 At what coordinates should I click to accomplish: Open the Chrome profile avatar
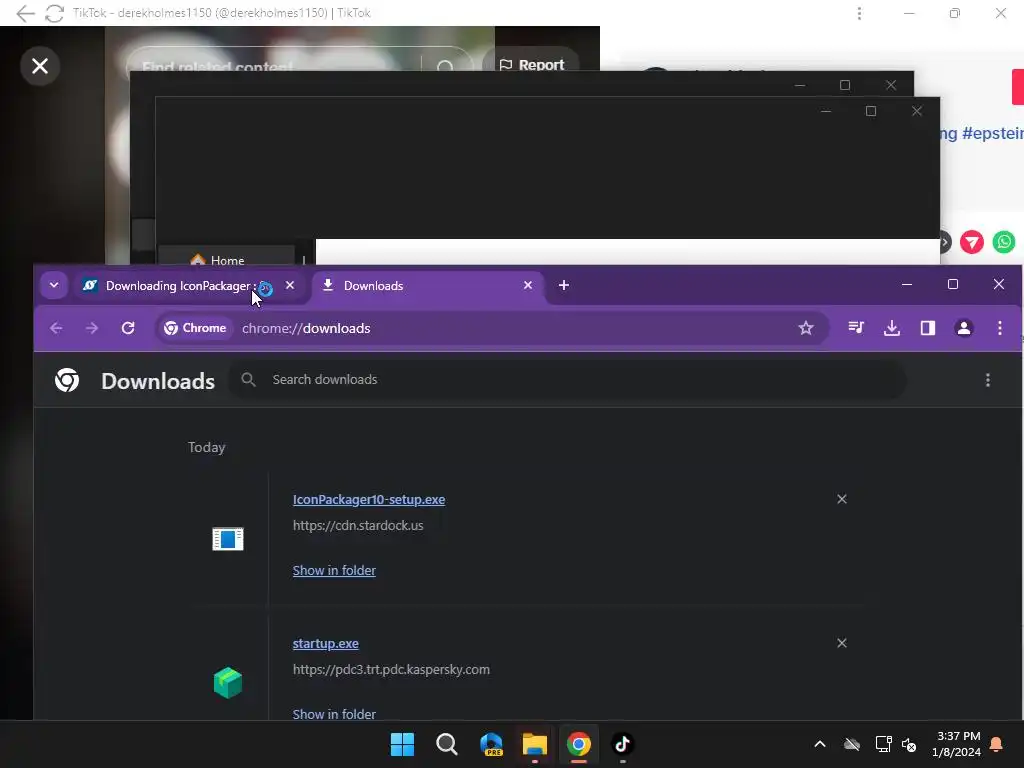coord(964,328)
